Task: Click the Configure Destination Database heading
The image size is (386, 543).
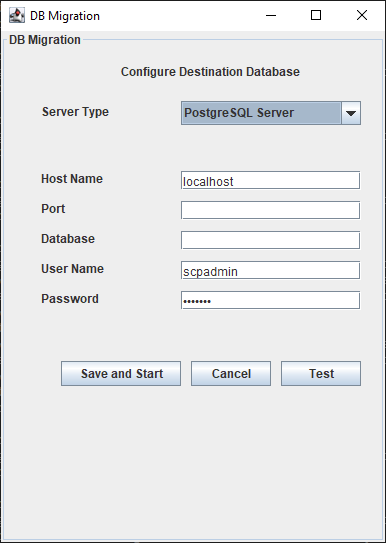Action: [210, 72]
